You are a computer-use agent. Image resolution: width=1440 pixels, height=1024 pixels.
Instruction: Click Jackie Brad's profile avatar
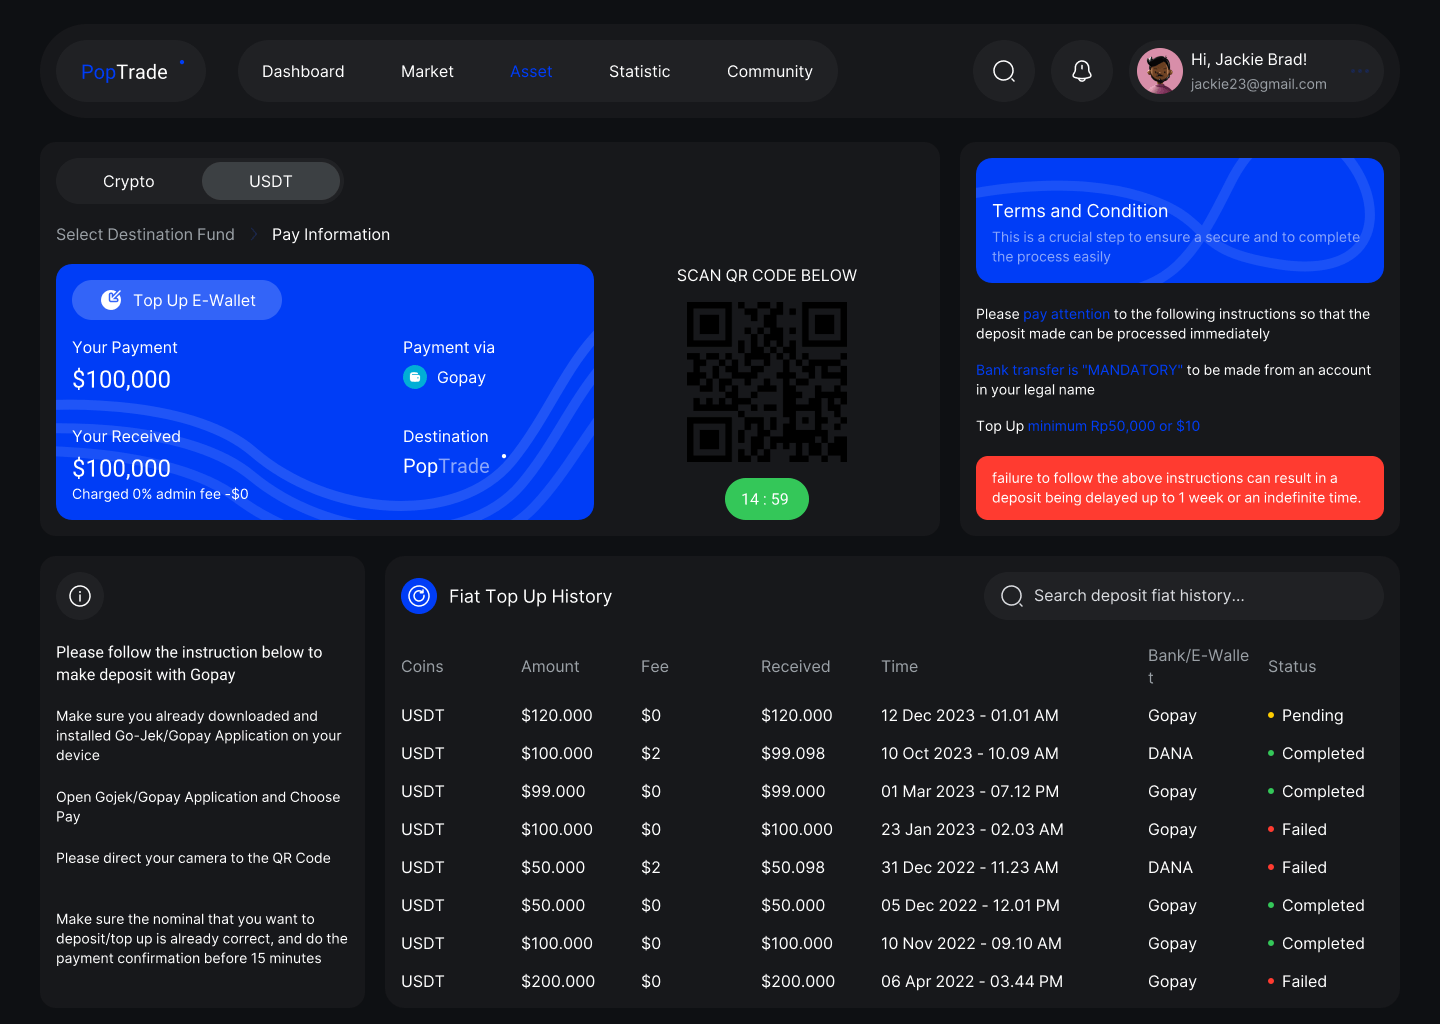coord(1160,71)
